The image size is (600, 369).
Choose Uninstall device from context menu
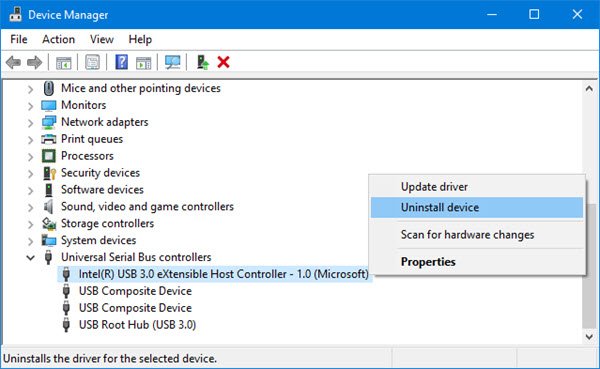click(x=477, y=207)
